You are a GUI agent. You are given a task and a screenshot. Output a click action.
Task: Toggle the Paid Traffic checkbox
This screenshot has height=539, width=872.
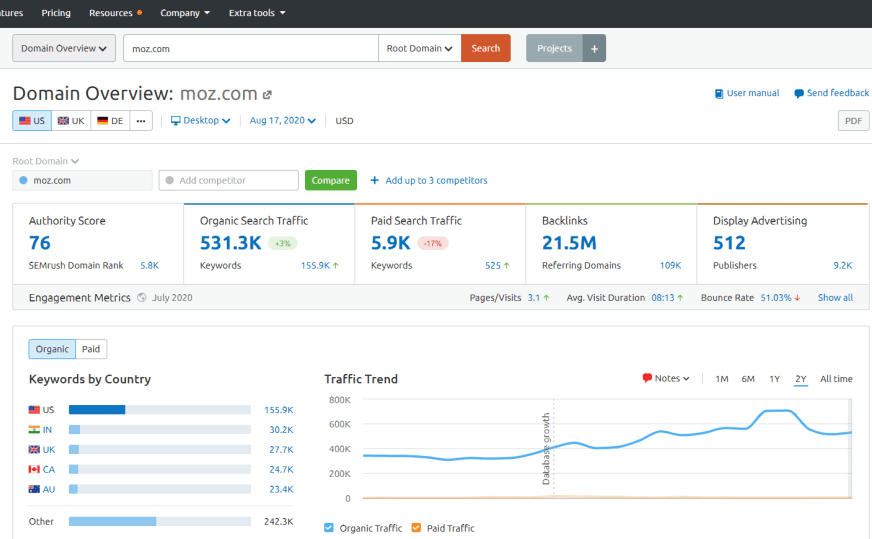416,527
